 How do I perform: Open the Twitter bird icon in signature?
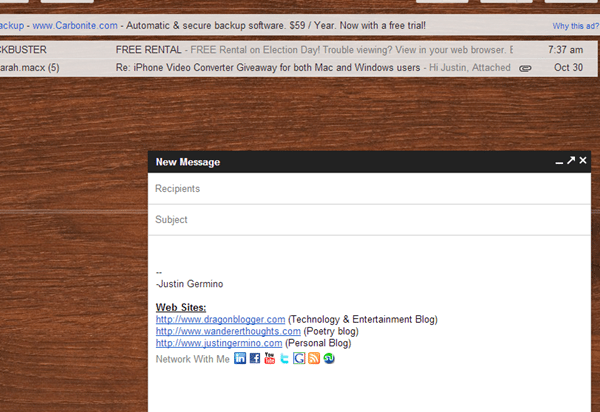coord(284,358)
